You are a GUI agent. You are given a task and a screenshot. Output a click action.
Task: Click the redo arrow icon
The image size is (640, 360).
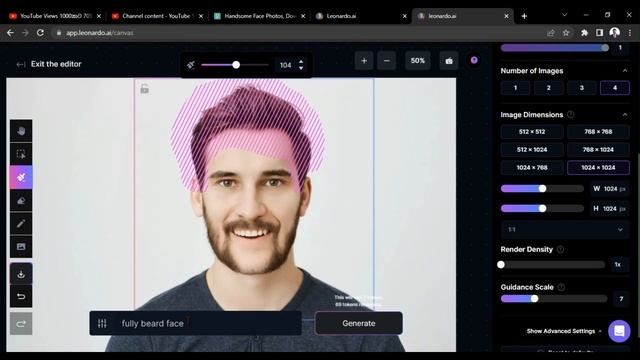[x=21, y=324]
